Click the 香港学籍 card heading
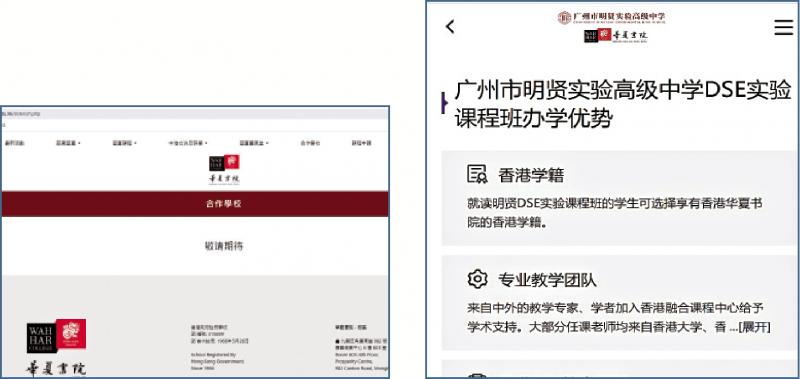This screenshot has width=800, height=379. [x=531, y=175]
